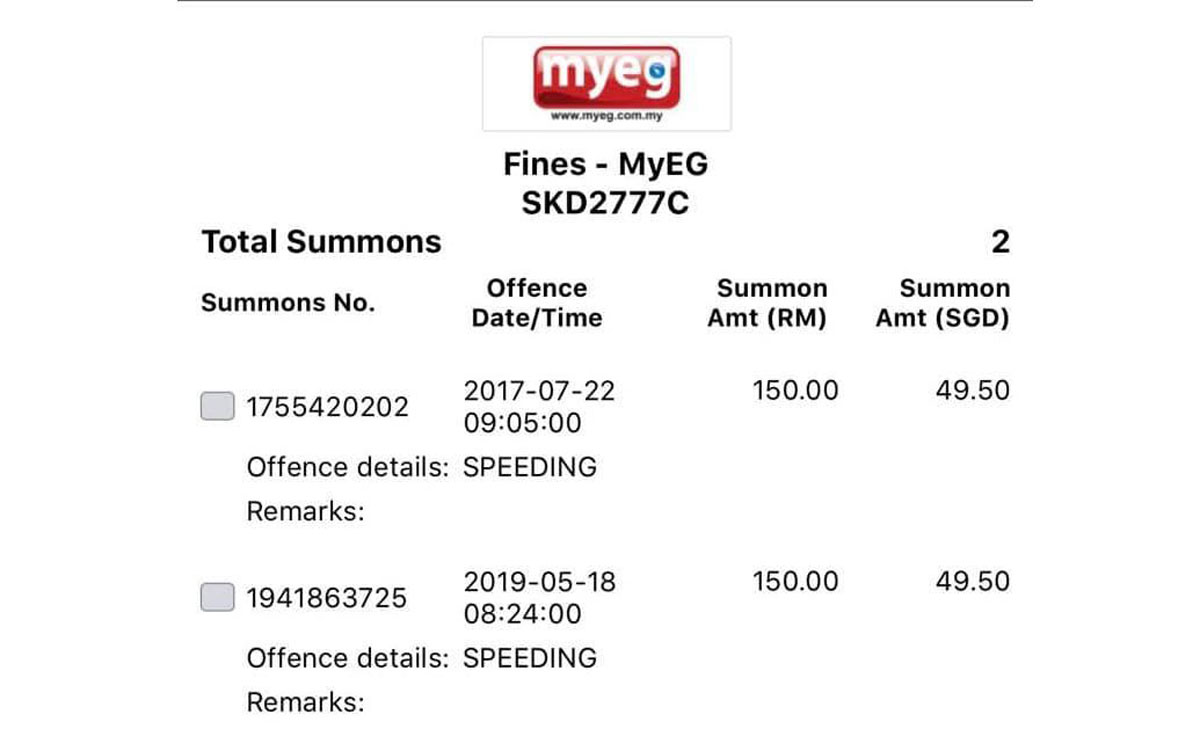This screenshot has height=729, width=1200.
Task: Click the Total Summons count value 2
Action: [x=1005, y=241]
